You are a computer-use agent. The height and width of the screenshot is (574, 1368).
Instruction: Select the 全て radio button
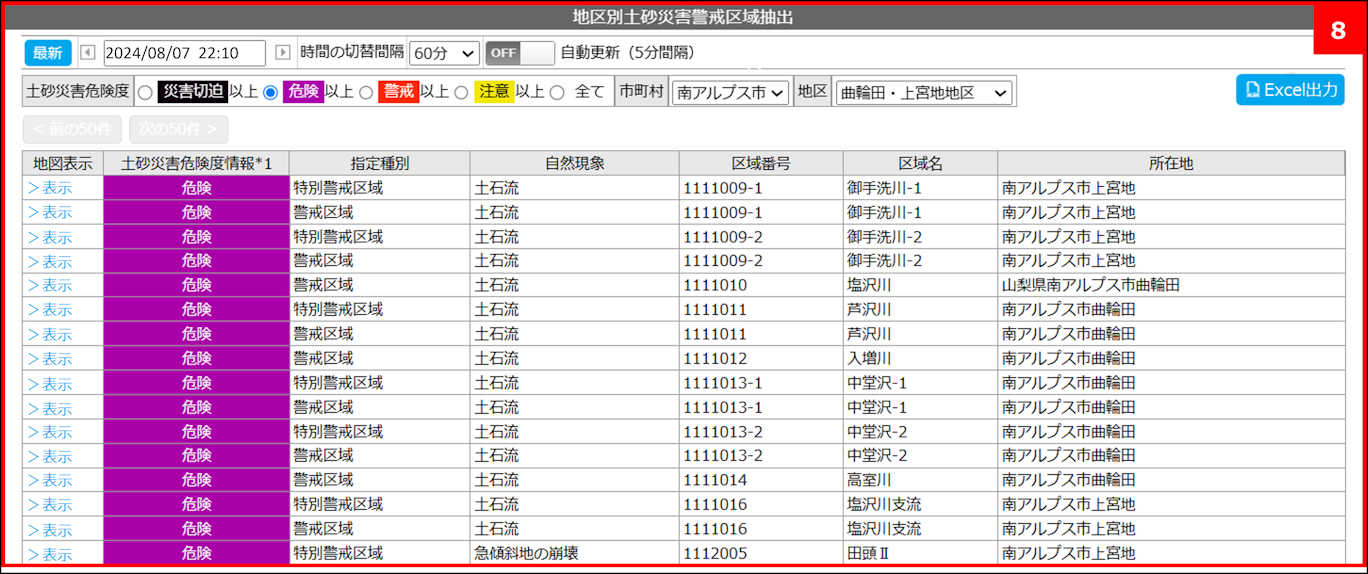pyautogui.click(x=557, y=93)
